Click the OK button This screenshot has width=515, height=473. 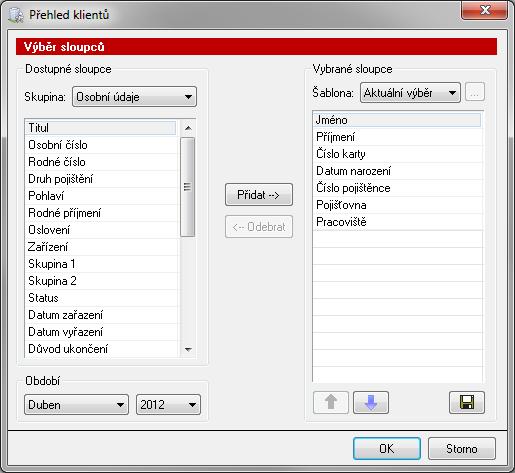[387, 449]
